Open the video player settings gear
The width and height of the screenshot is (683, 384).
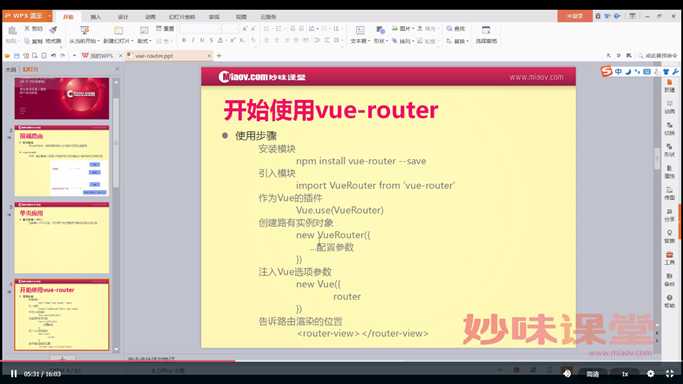(x=650, y=374)
